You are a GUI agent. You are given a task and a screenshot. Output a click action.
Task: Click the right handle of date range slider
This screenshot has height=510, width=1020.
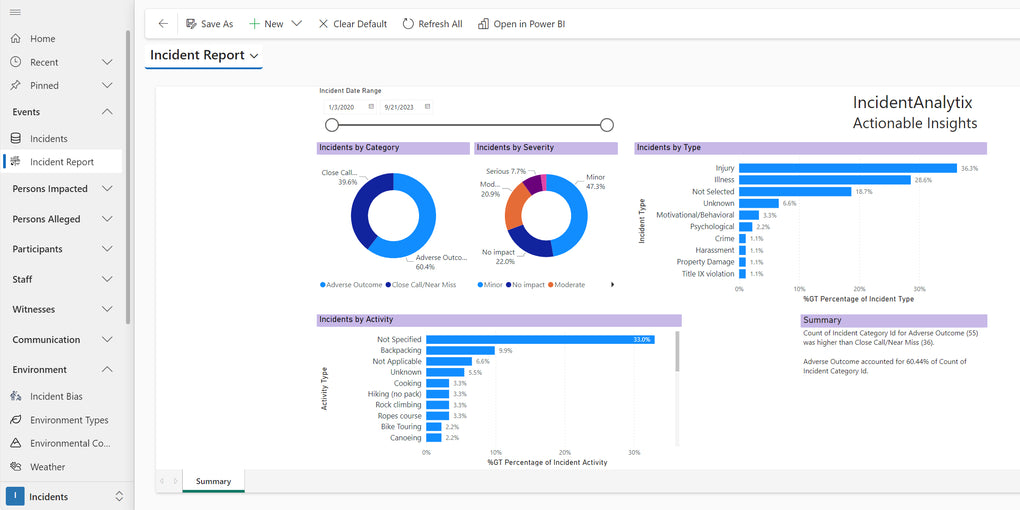pyautogui.click(x=606, y=125)
